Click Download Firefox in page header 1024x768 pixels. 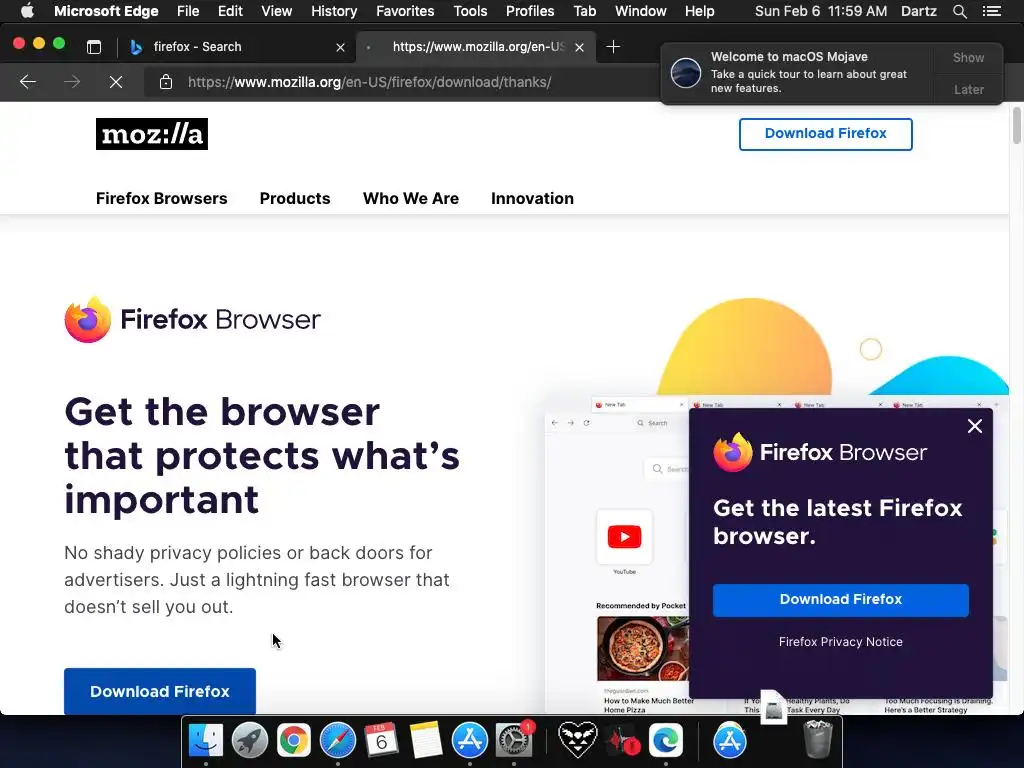pos(825,134)
